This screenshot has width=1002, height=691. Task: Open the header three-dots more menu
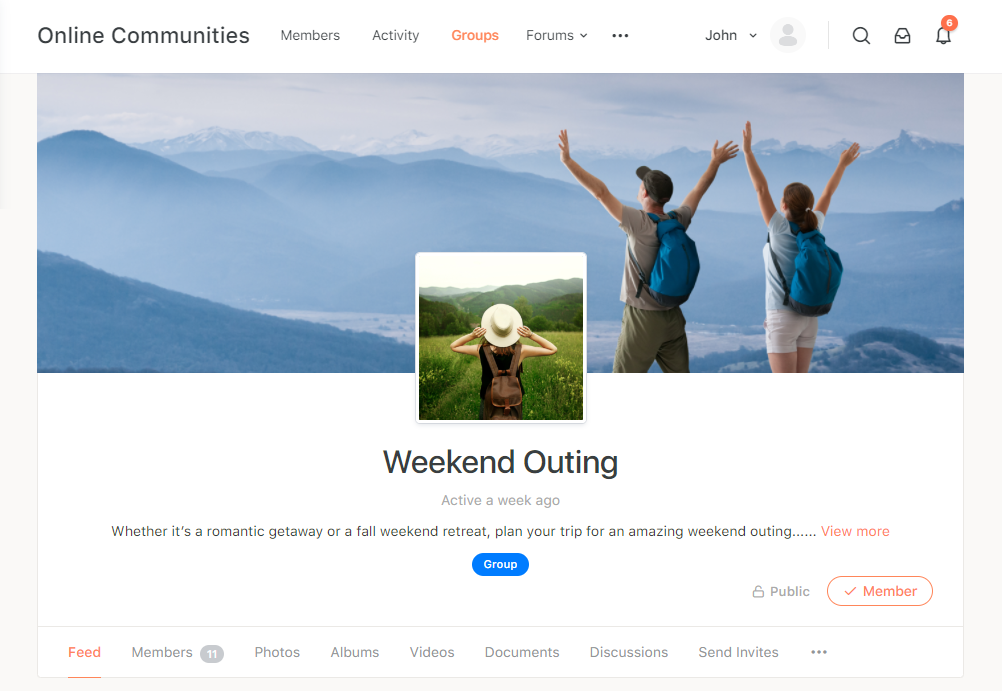620,36
